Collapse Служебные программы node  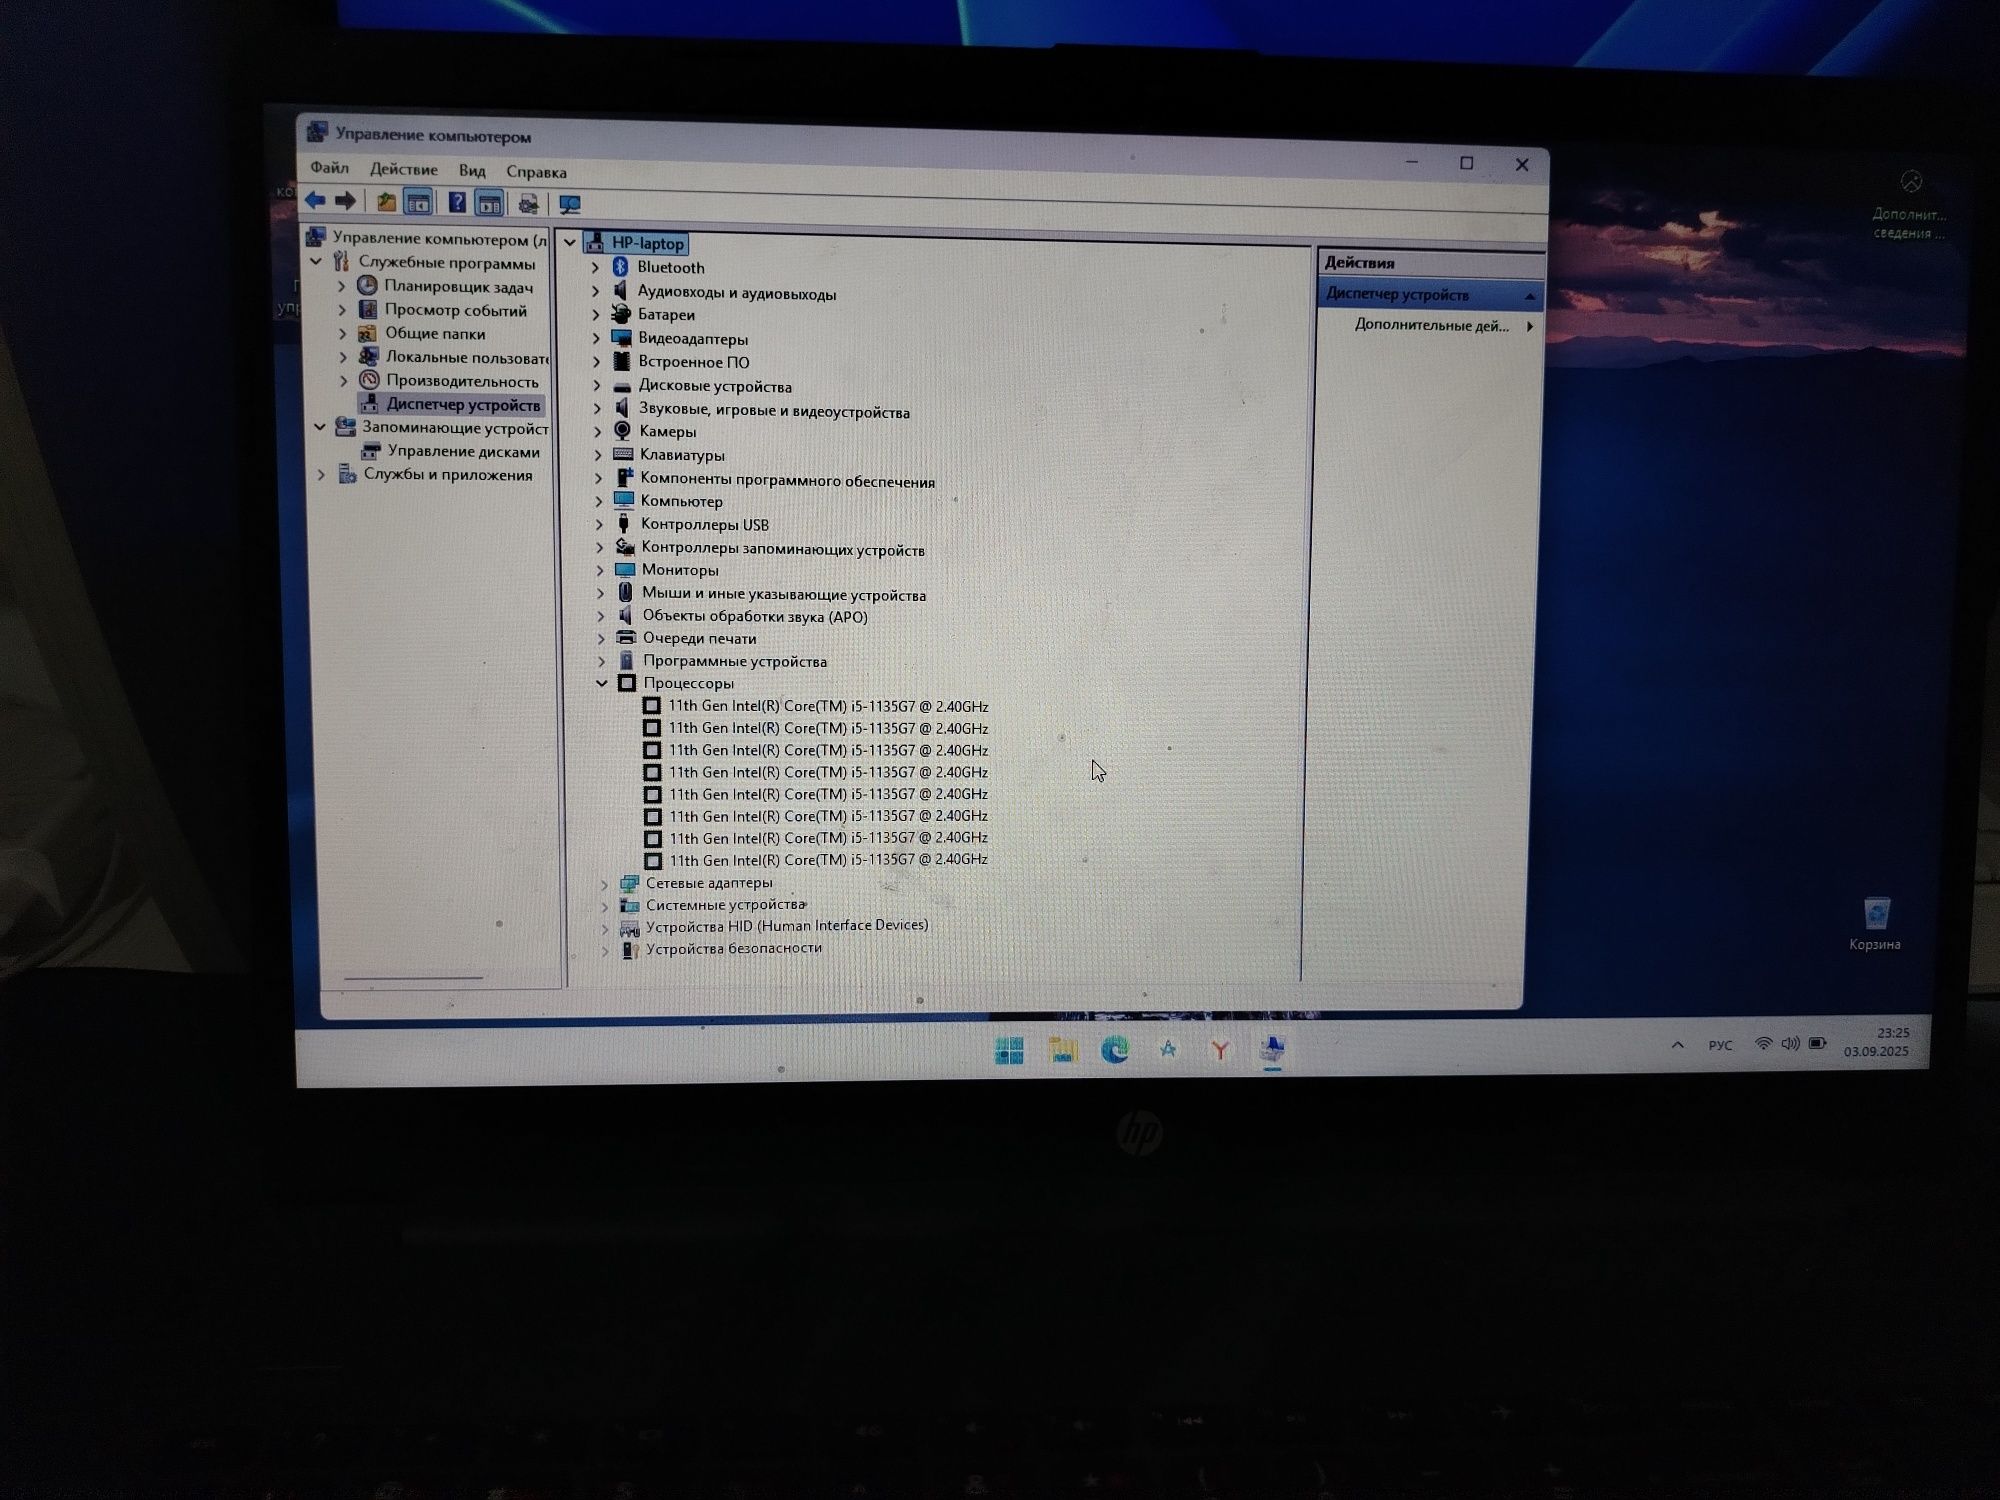(x=316, y=261)
